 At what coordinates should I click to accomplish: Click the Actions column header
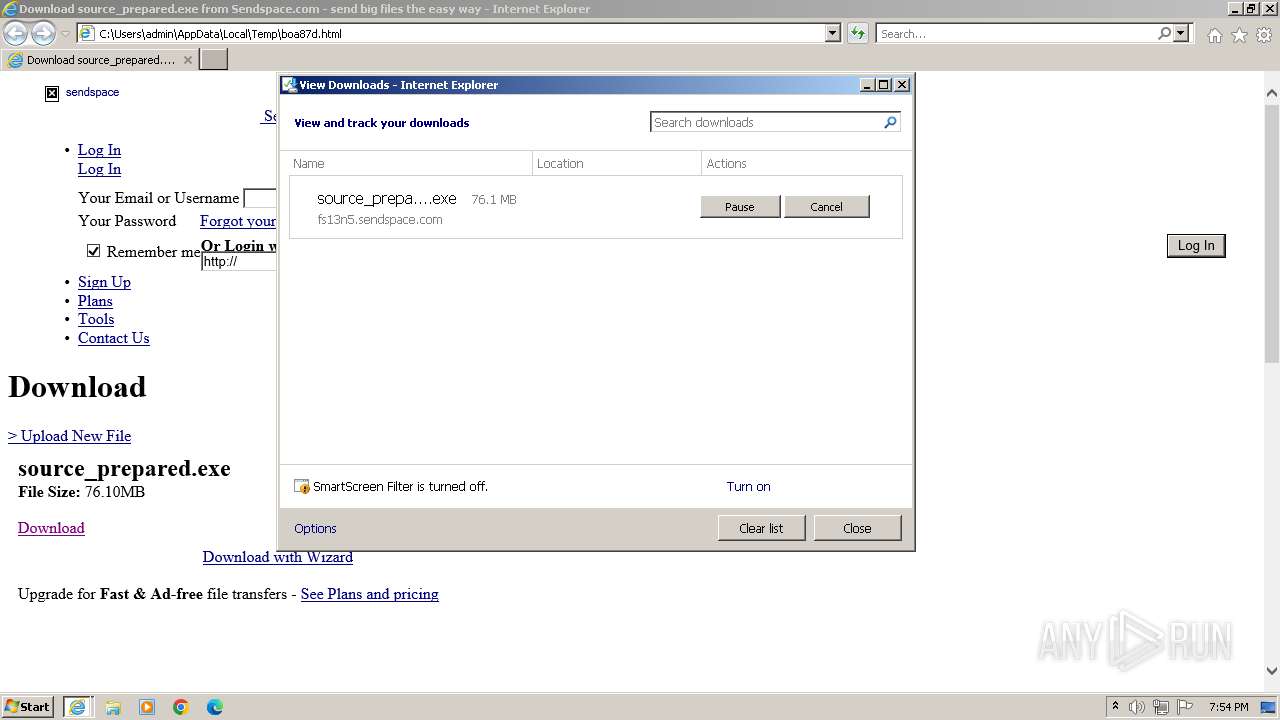click(x=801, y=163)
